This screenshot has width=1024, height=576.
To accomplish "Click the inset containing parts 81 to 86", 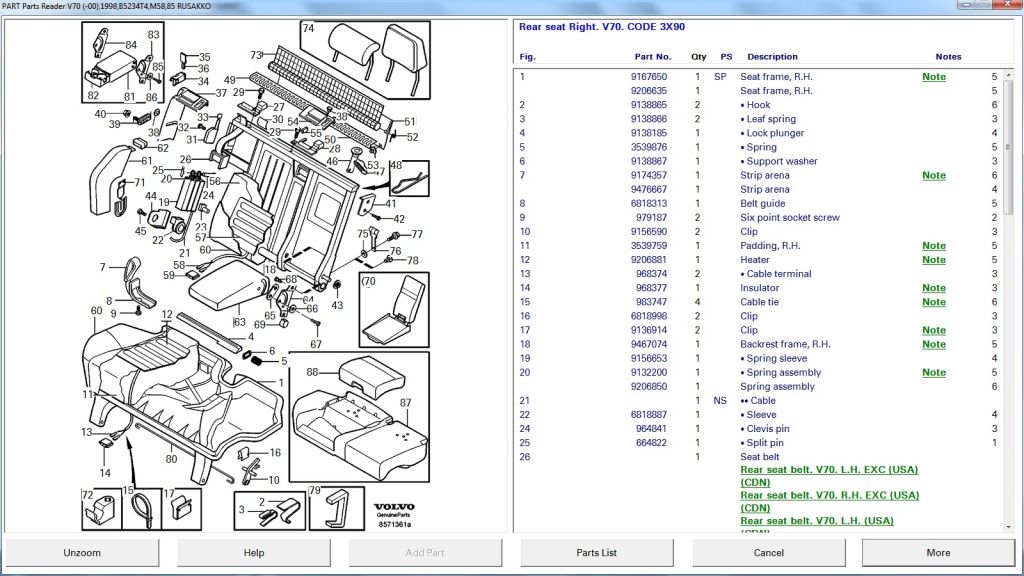I will [x=123, y=63].
